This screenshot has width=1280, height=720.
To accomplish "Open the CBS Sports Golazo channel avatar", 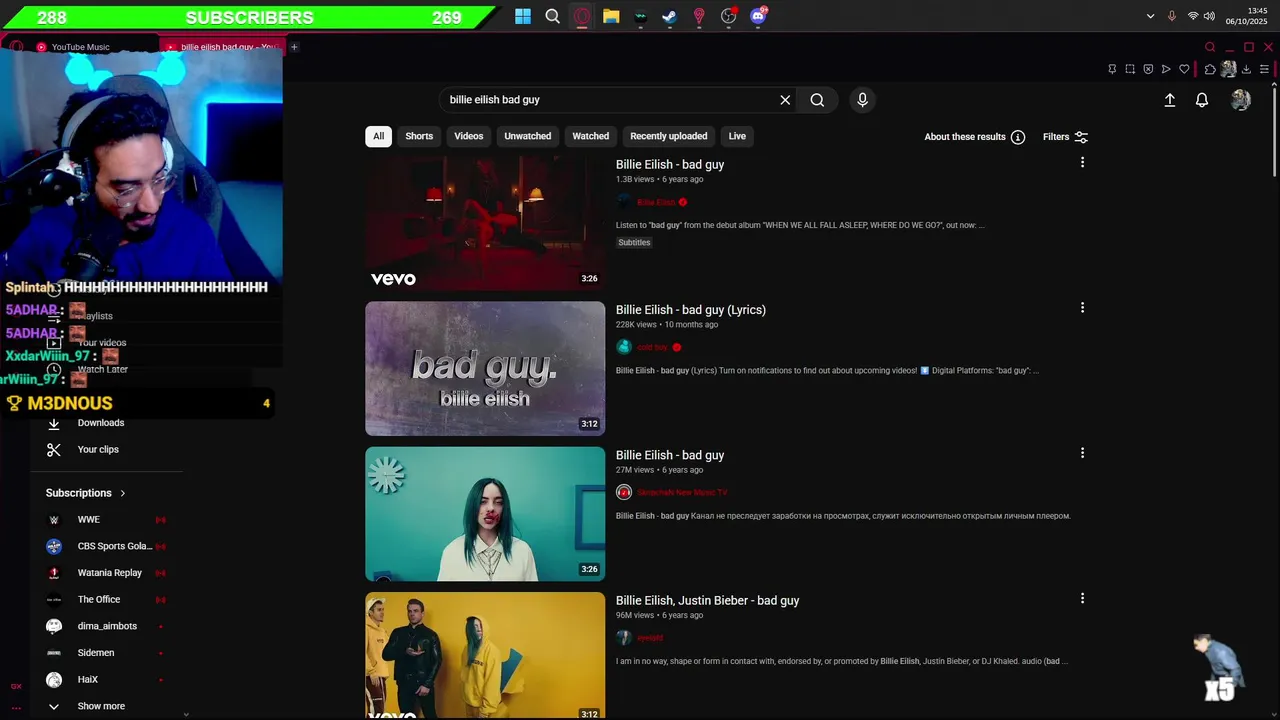I will [54, 546].
